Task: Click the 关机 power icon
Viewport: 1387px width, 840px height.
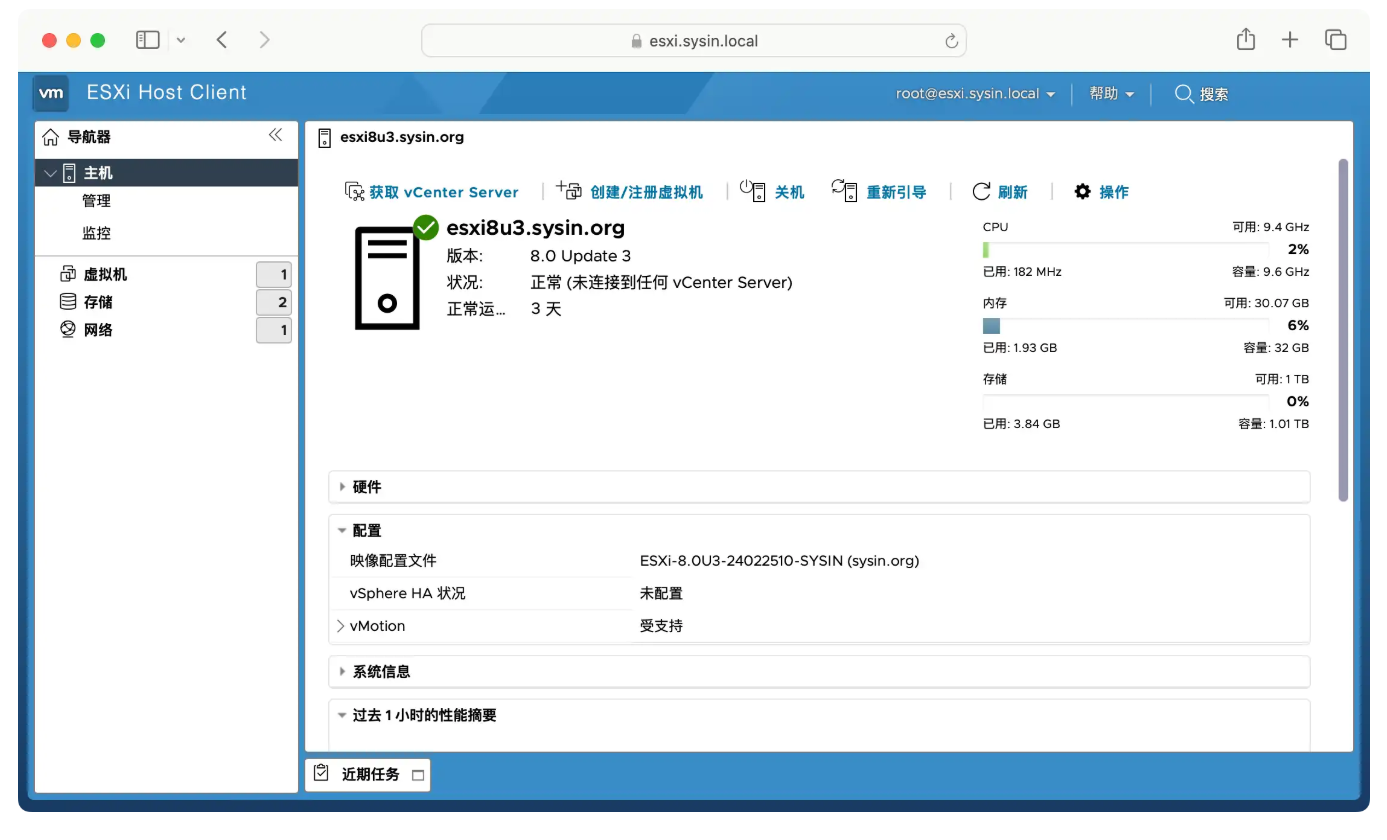Action: click(753, 190)
